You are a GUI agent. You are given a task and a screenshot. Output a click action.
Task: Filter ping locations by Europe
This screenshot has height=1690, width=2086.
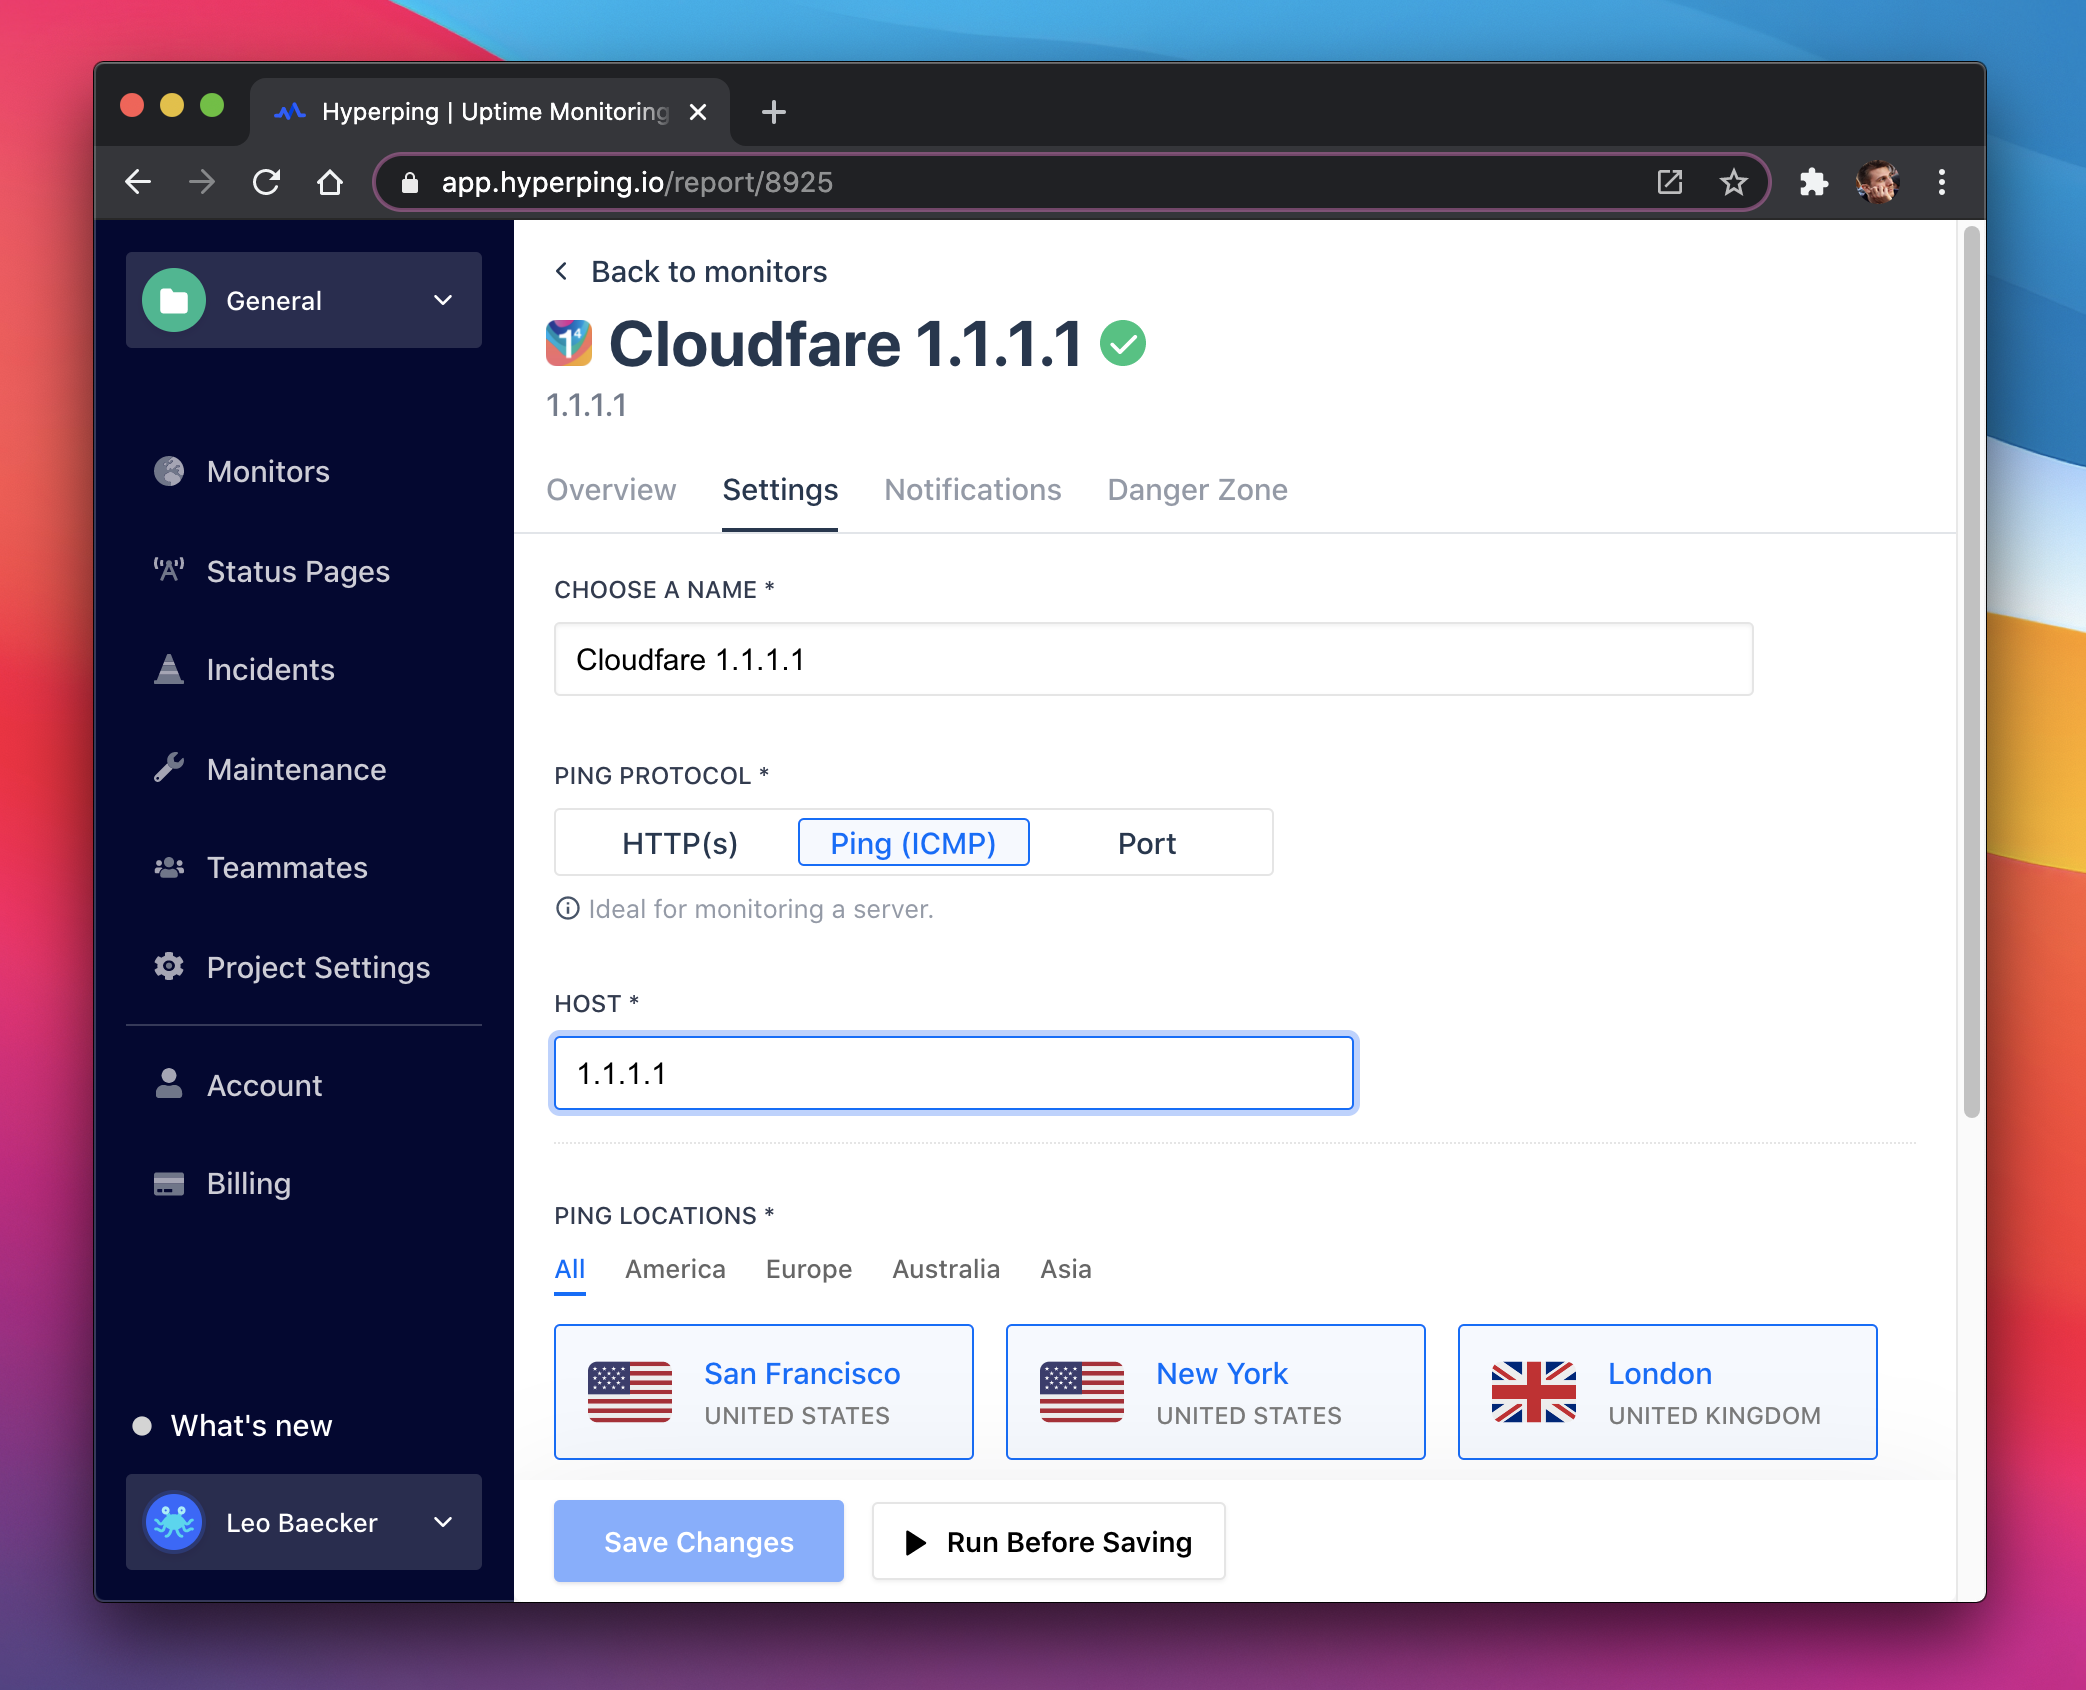coord(807,1269)
